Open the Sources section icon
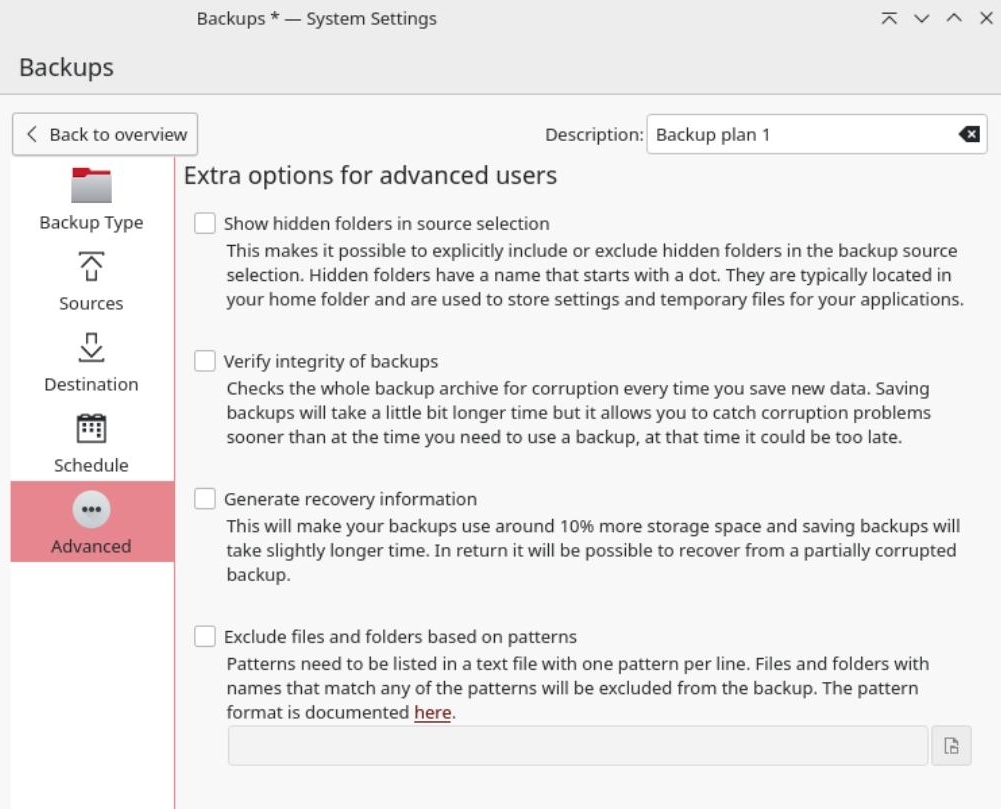The height and width of the screenshot is (809, 1001). (x=91, y=267)
